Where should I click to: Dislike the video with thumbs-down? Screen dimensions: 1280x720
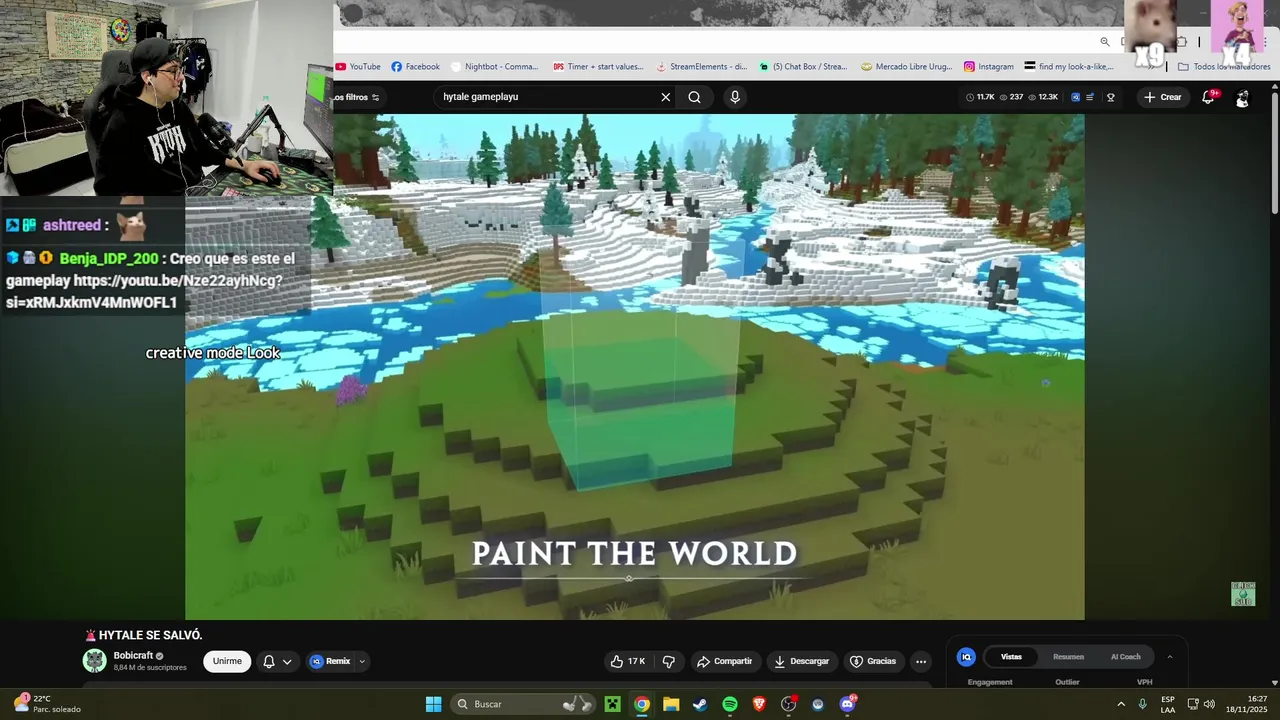coord(669,661)
